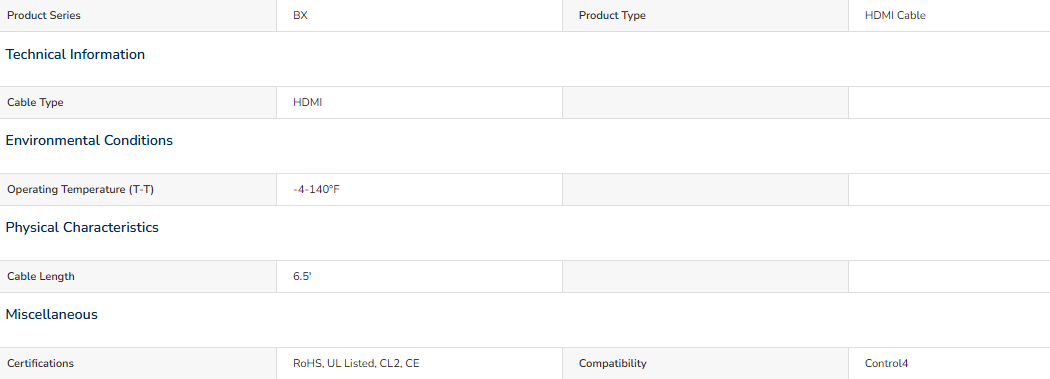Select the HDMI cable type value
Screen dimensions: 1050x379
point(307,102)
